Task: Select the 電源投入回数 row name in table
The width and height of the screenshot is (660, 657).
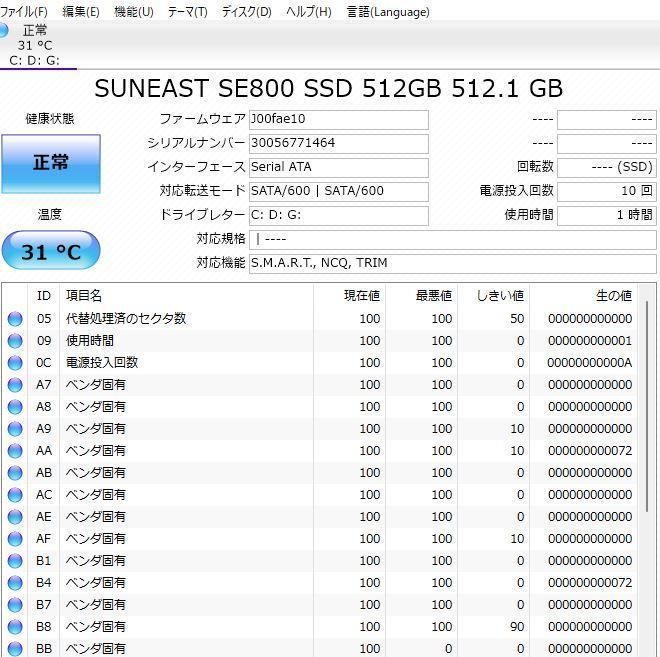Action: click(102, 362)
